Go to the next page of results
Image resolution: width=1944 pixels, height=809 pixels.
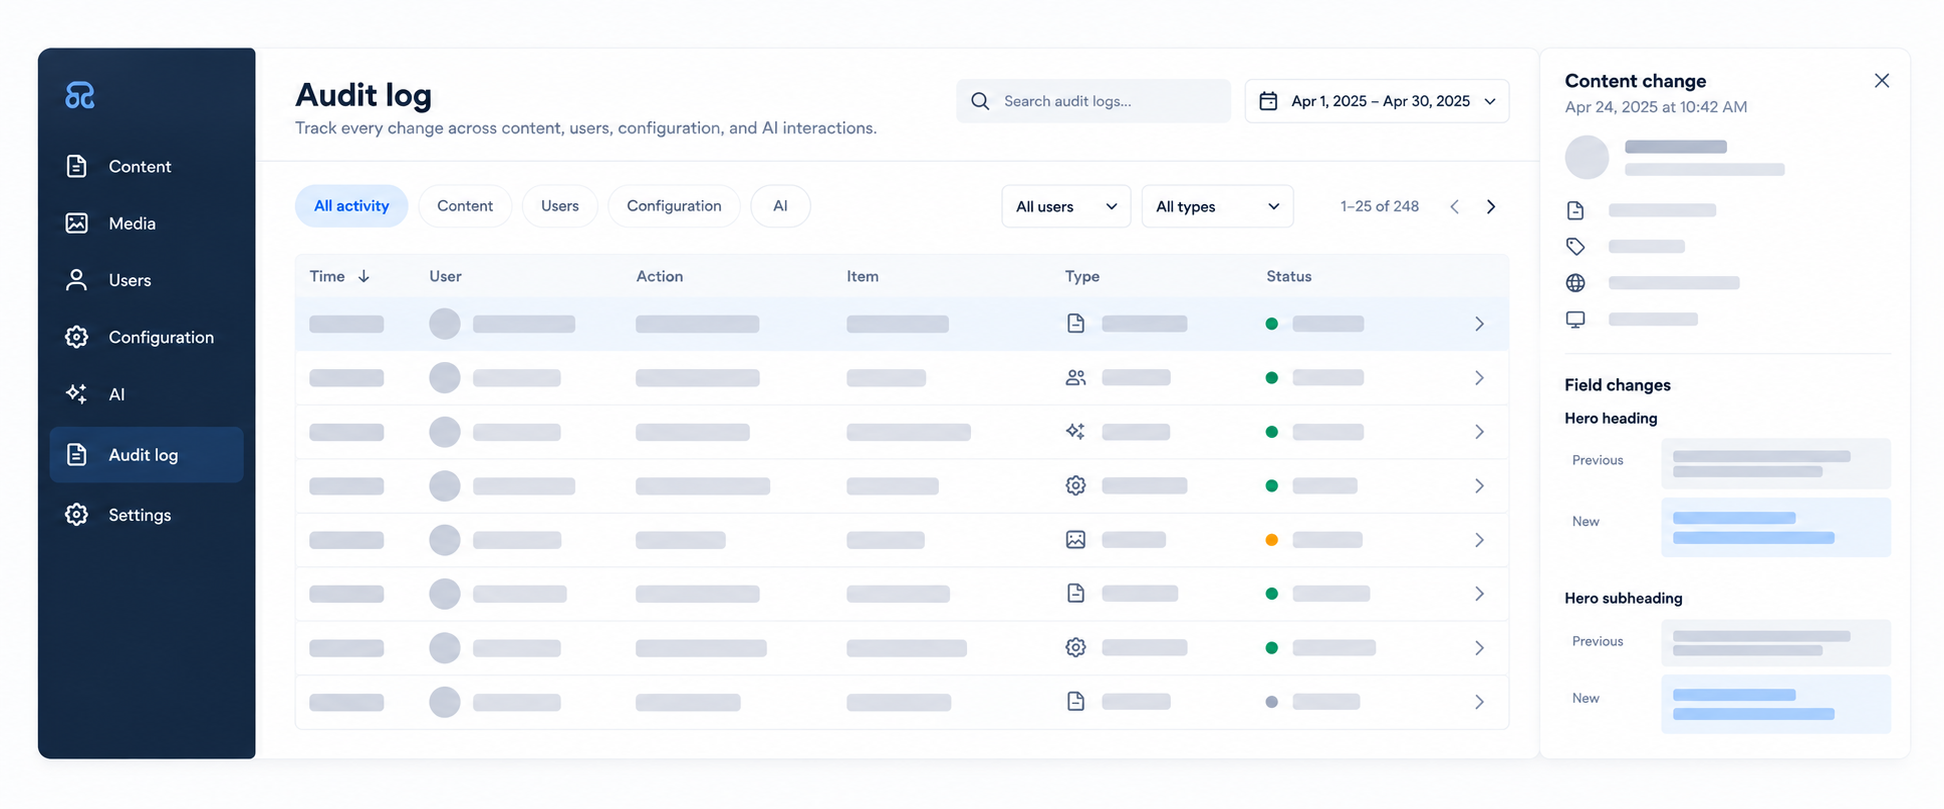[x=1491, y=206]
